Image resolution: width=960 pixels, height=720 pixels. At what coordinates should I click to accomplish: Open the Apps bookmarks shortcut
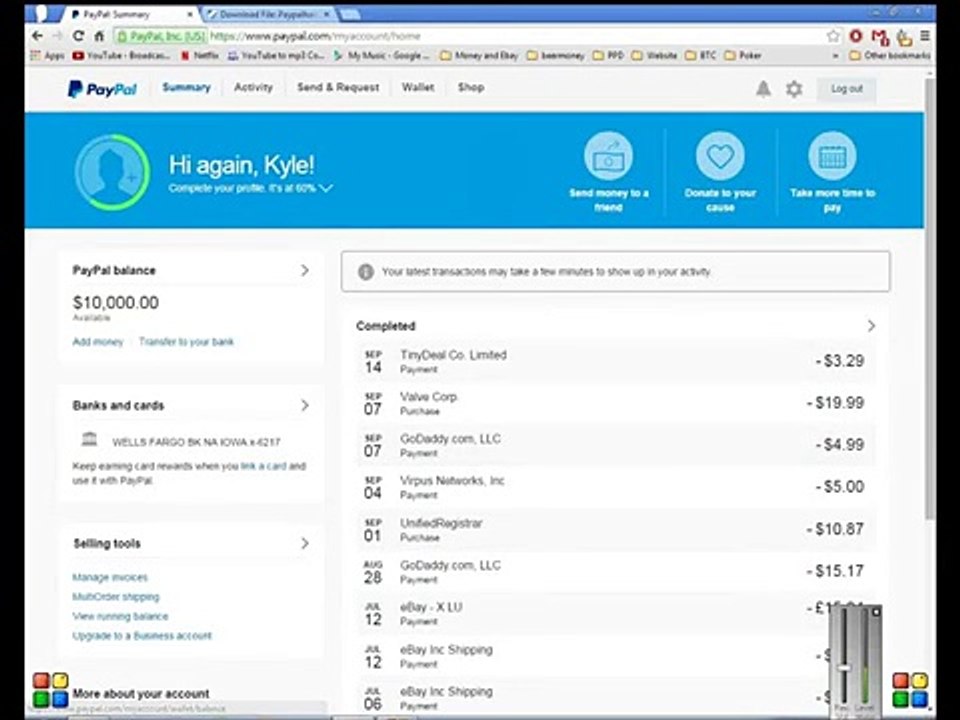48,55
